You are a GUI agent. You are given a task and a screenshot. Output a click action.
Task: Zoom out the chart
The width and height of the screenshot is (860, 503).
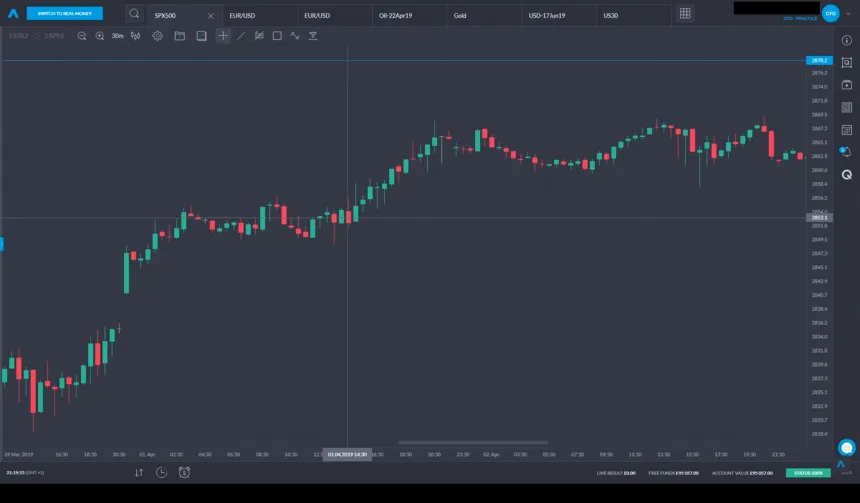[82, 36]
